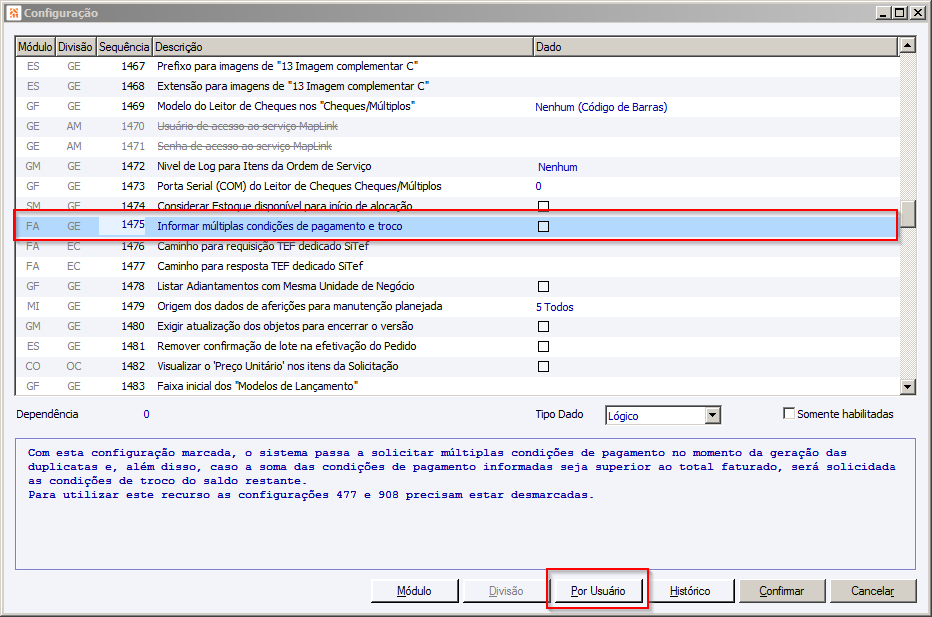Toggle checkbox for row 1475 Informar múltiplas condições

click(543, 226)
